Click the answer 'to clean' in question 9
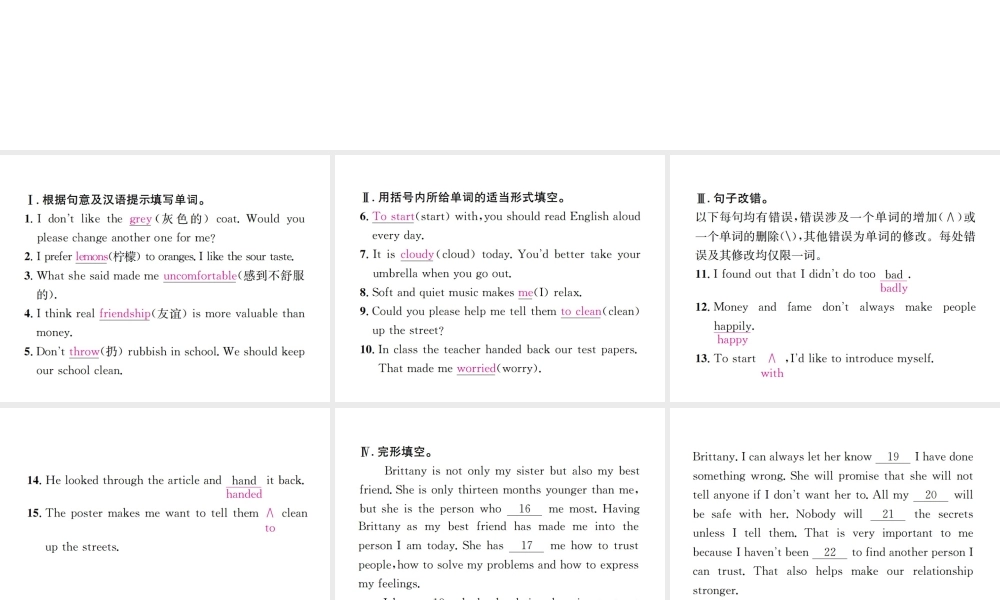 (581, 312)
